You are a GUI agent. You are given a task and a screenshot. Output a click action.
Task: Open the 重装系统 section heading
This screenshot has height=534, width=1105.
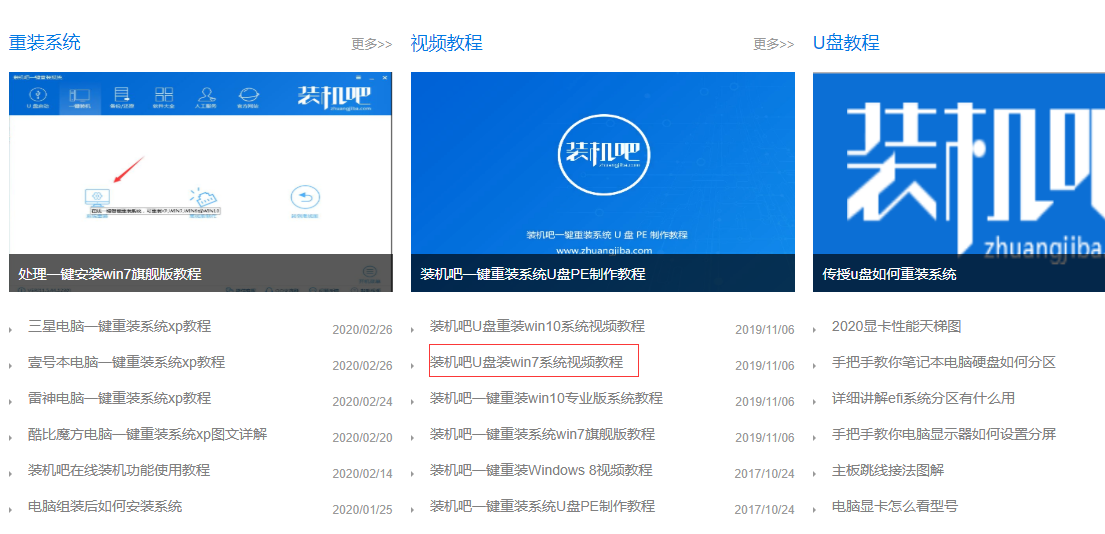point(45,43)
